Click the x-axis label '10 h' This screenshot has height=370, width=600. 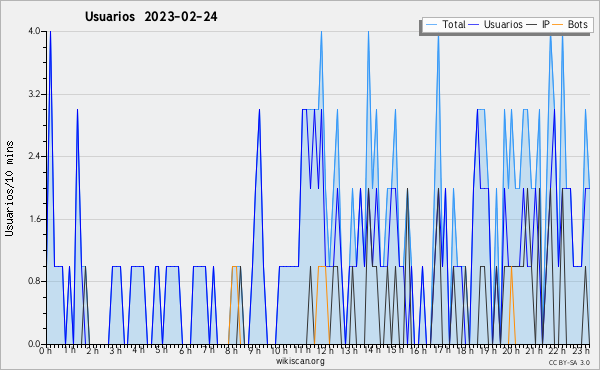[279, 351]
